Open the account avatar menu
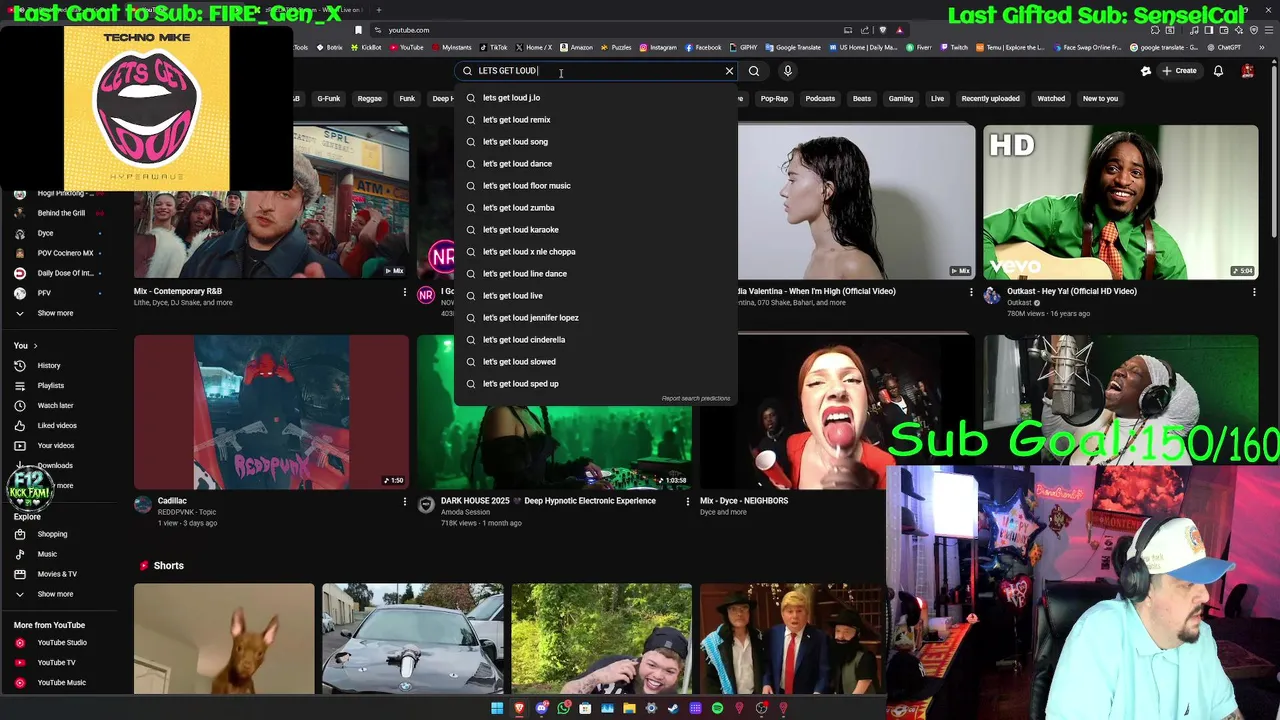Viewport: 1280px width, 720px height. (x=1248, y=71)
